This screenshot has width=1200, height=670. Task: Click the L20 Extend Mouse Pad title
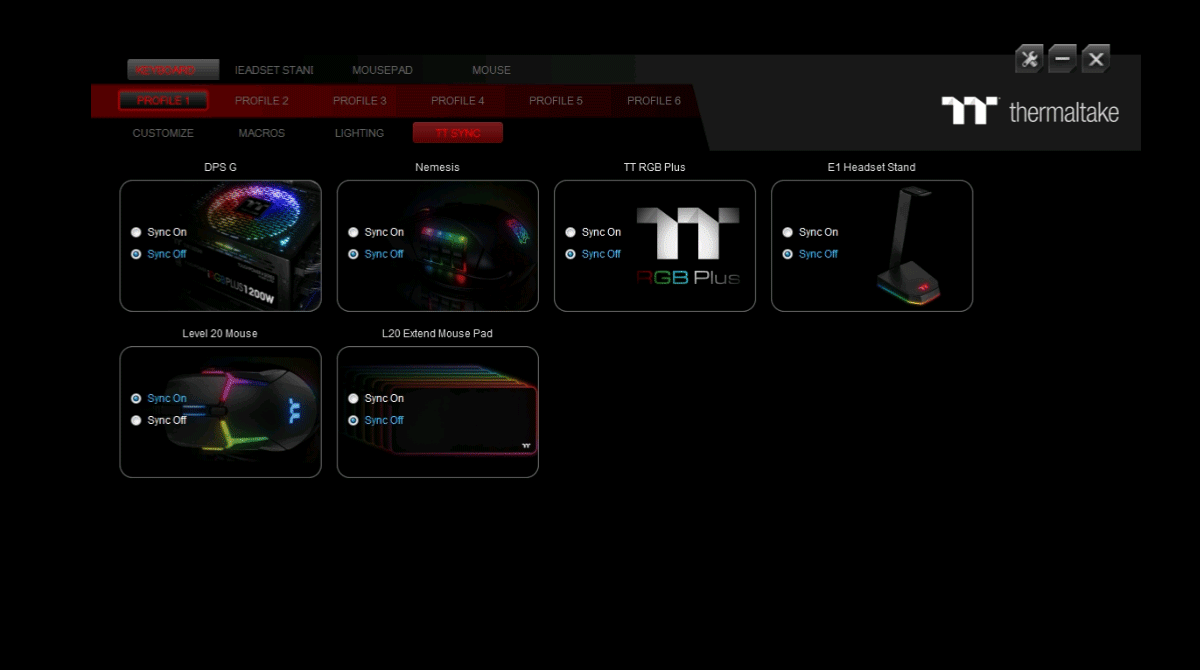point(437,333)
